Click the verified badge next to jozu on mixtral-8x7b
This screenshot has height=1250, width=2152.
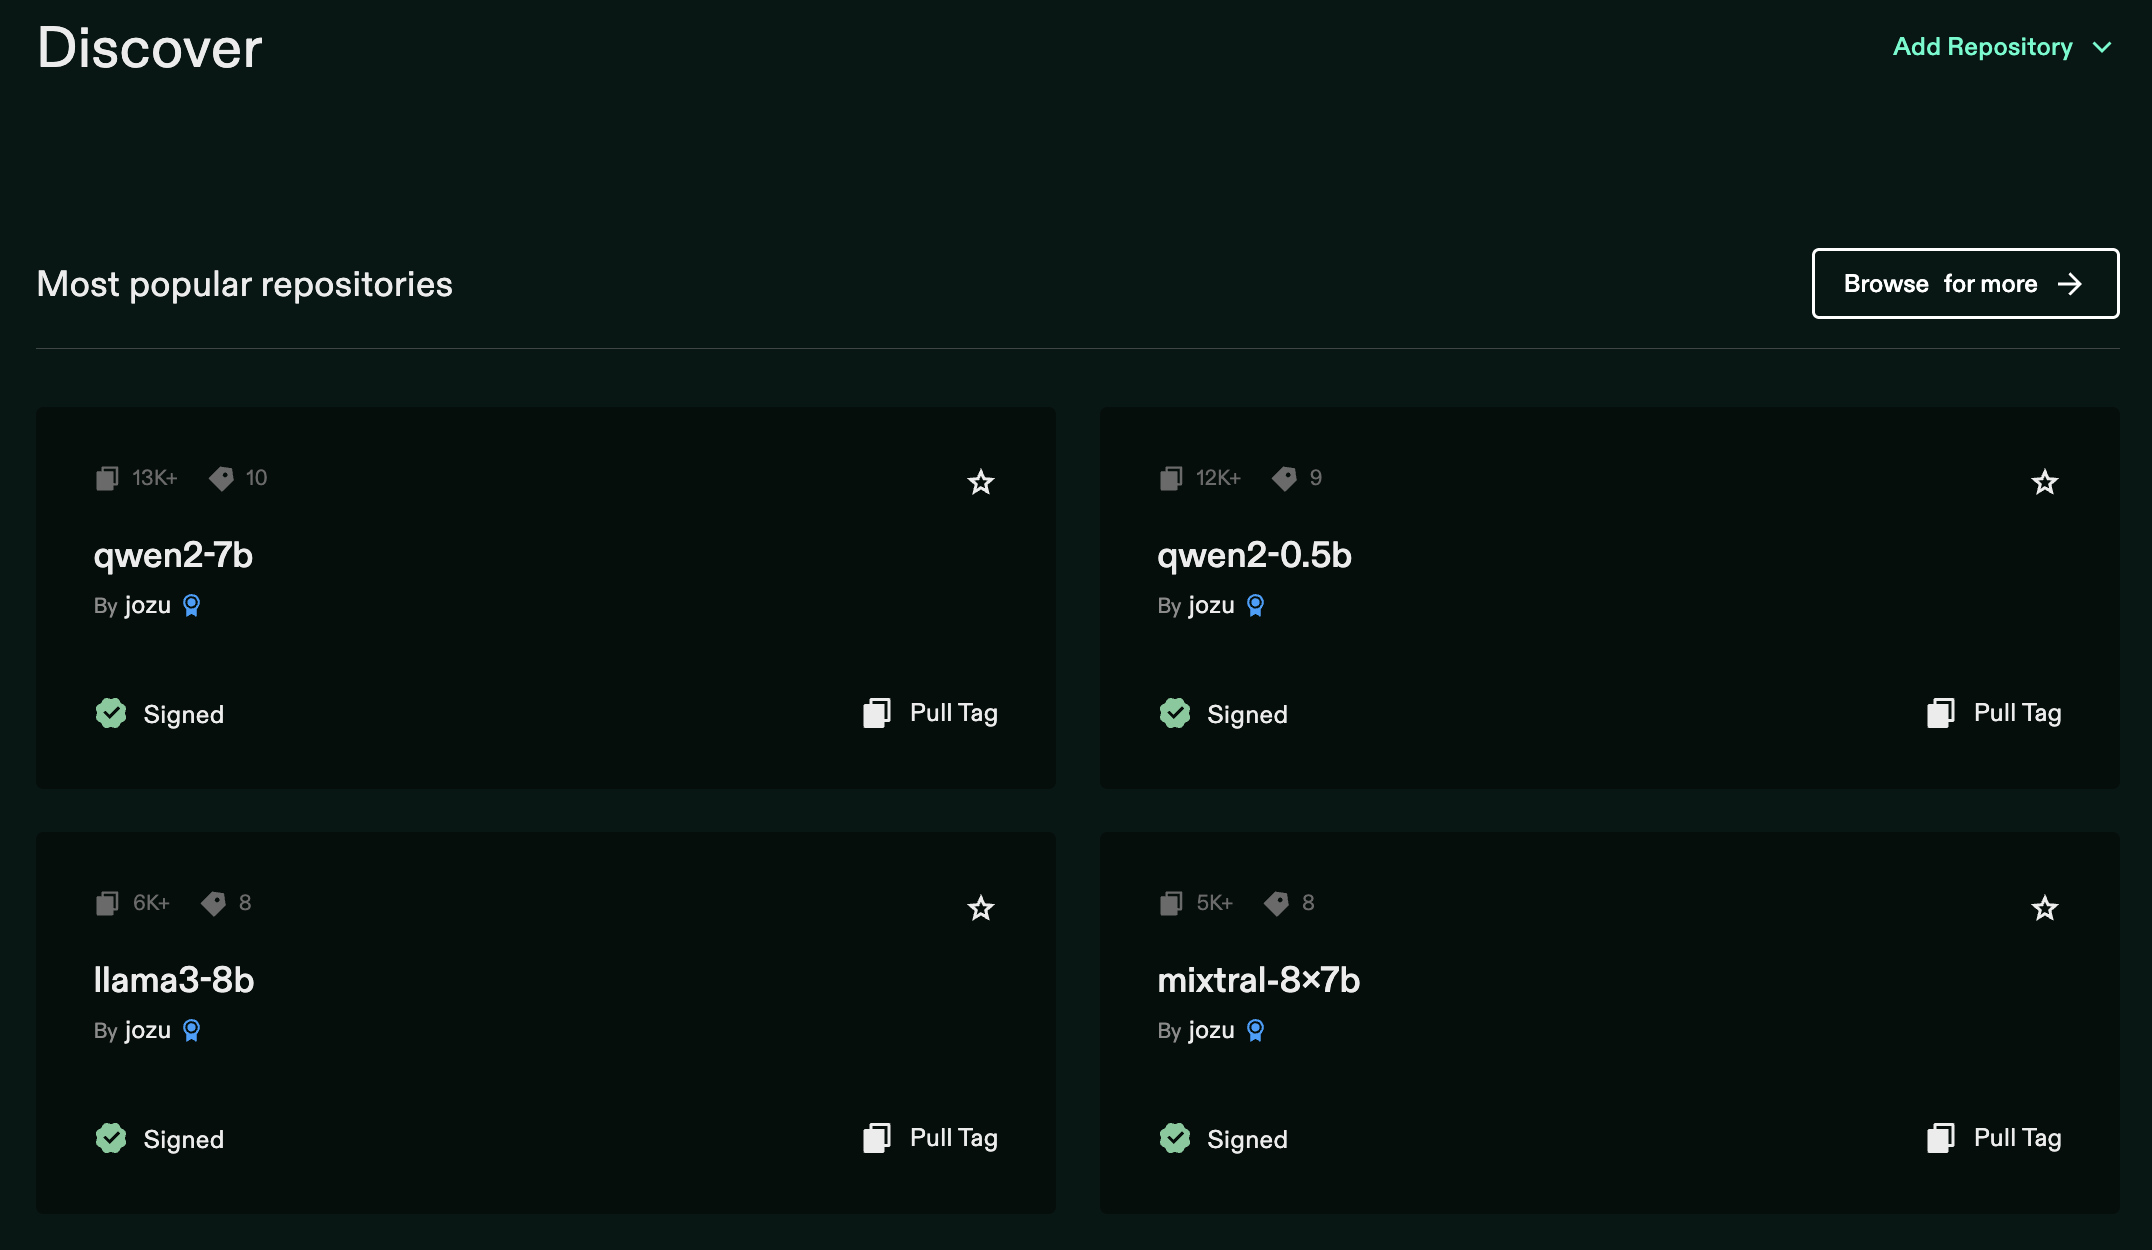[x=1255, y=1030]
